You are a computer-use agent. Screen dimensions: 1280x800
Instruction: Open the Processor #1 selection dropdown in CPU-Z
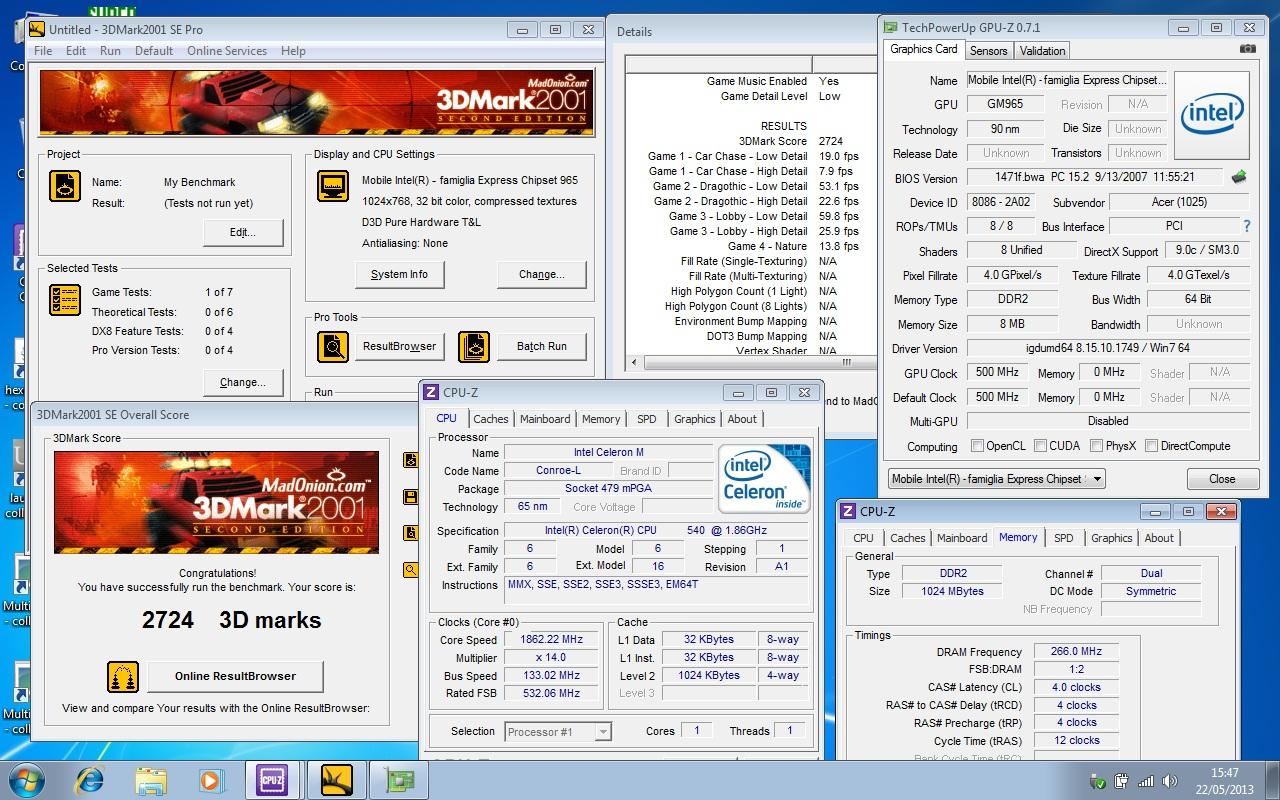point(558,732)
